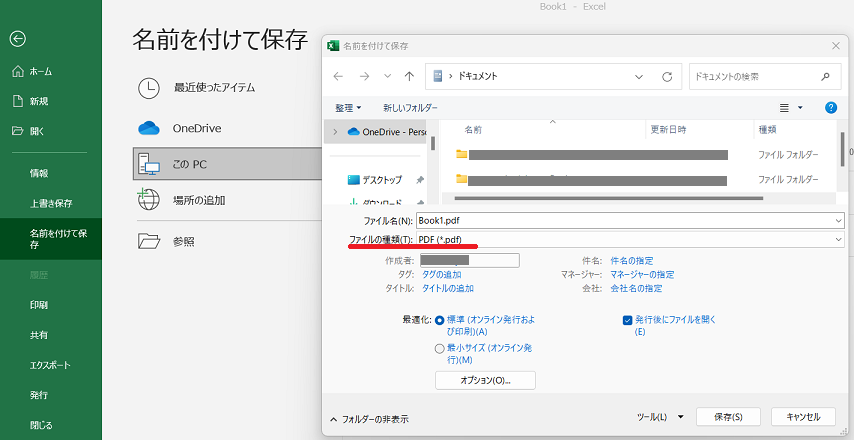Viewport: 854px width, 440px height.
Task: Collapse folders with フォルダーの非表示
Action: click(369, 419)
